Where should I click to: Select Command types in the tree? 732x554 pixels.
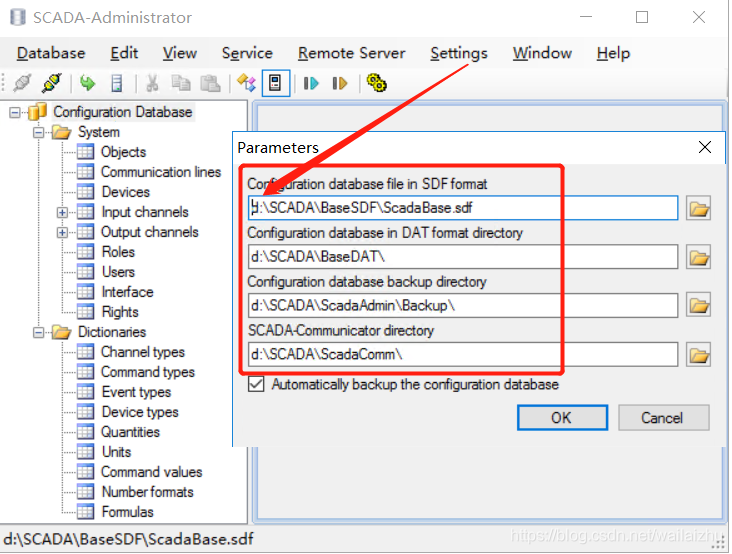(148, 372)
